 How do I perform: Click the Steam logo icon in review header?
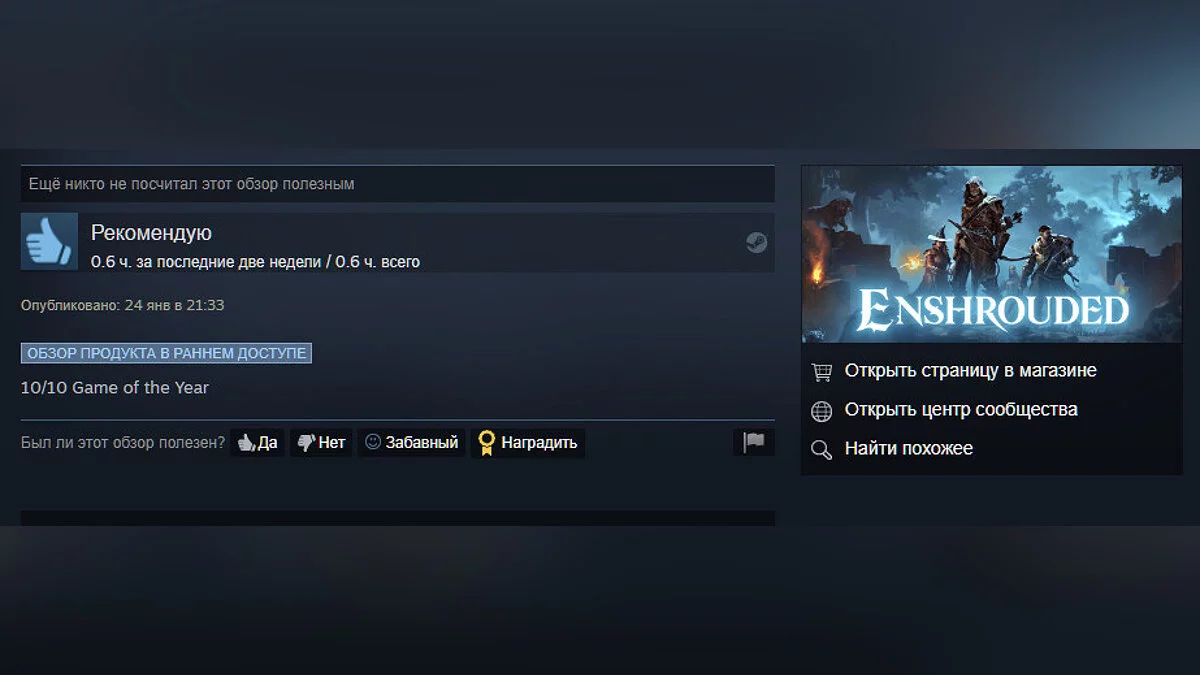click(x=756, y=242)
